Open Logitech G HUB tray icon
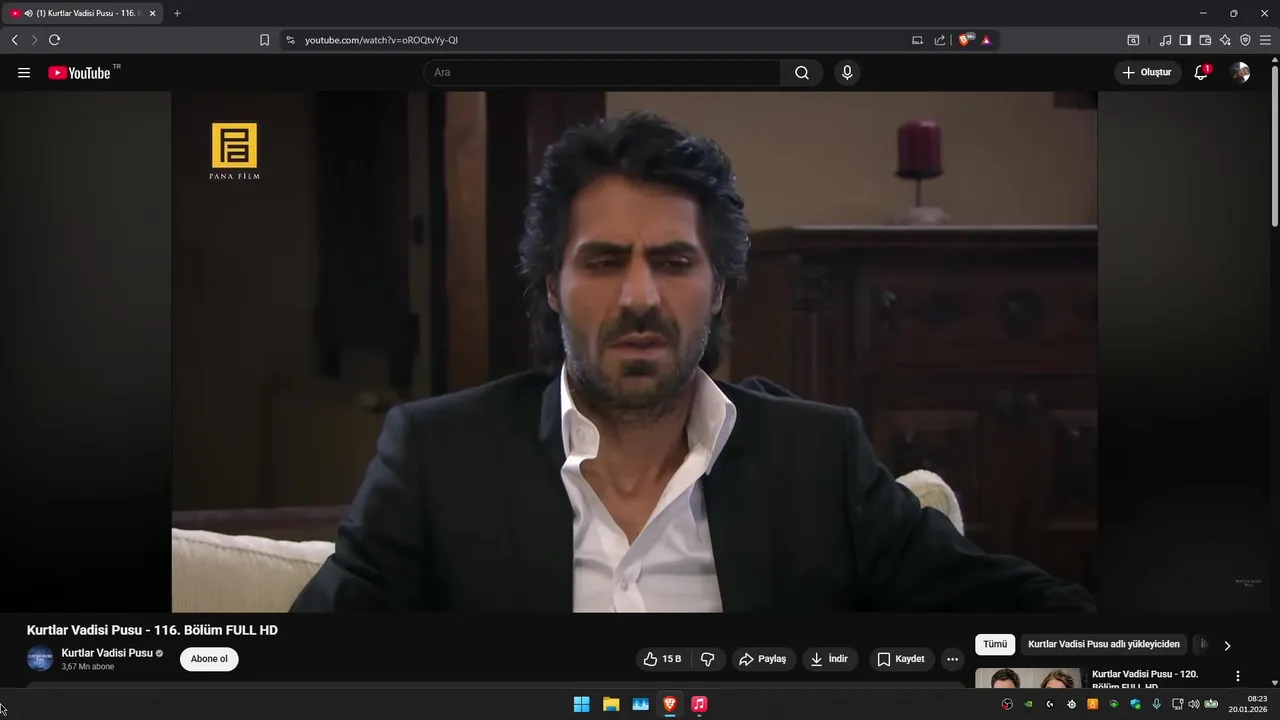 [x=1050, y=704]
